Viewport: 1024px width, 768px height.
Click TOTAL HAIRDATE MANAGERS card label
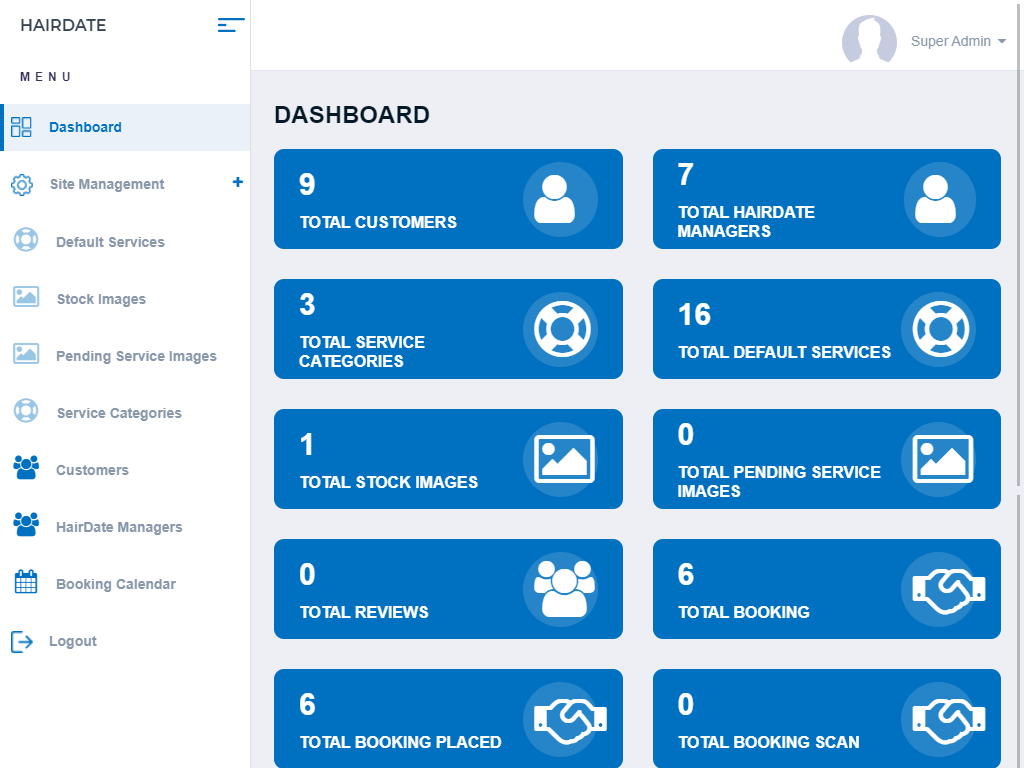point(746,221)
